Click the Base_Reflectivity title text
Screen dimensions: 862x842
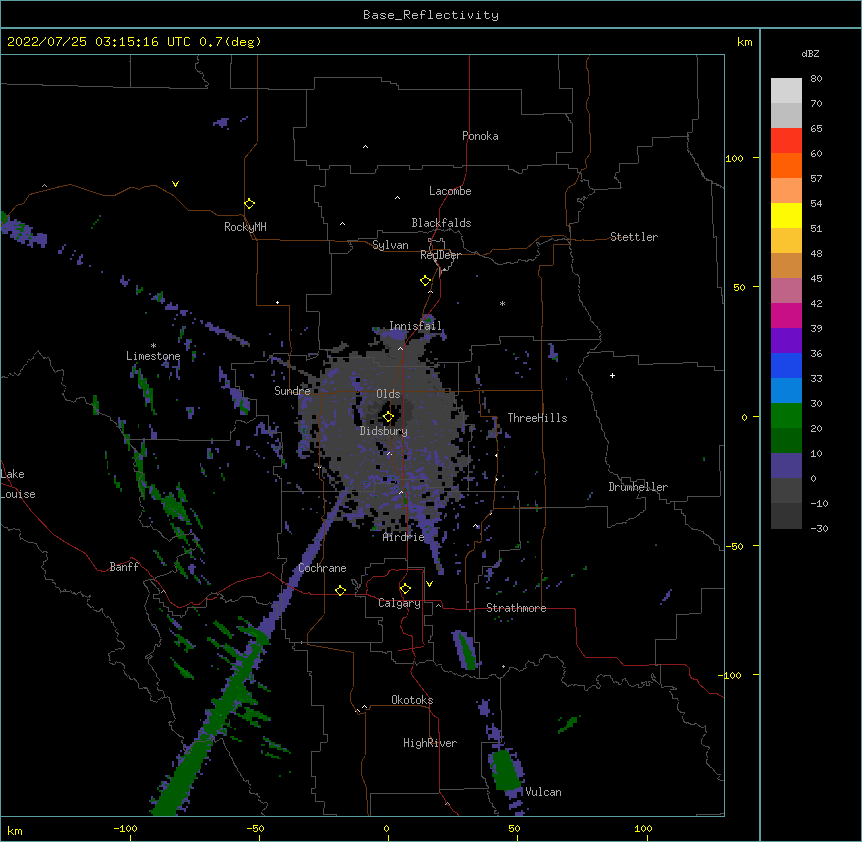(431, 15)
